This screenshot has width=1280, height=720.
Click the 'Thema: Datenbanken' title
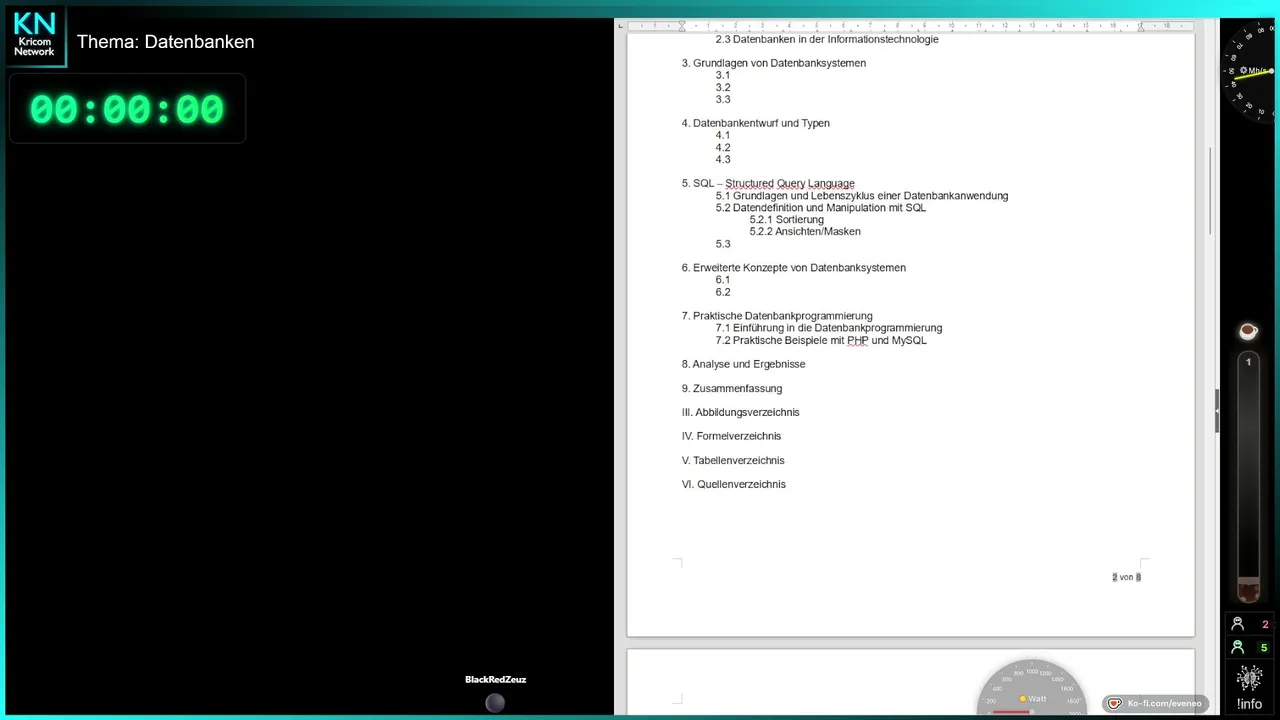click(166, 42)
